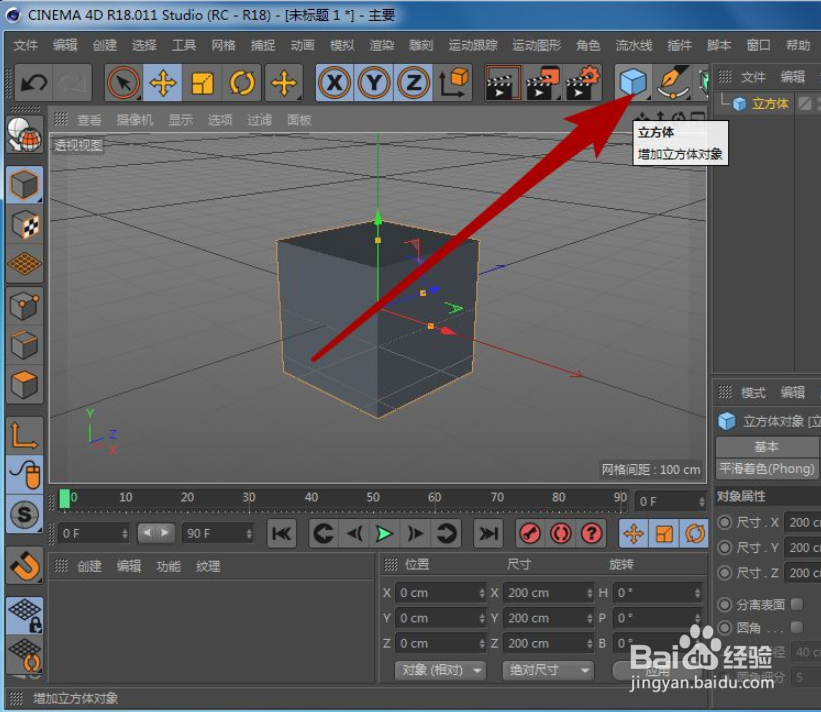This screenshot has width=821, height=712.
Task: Switch coordinate system icon
Action: point(453,82)
